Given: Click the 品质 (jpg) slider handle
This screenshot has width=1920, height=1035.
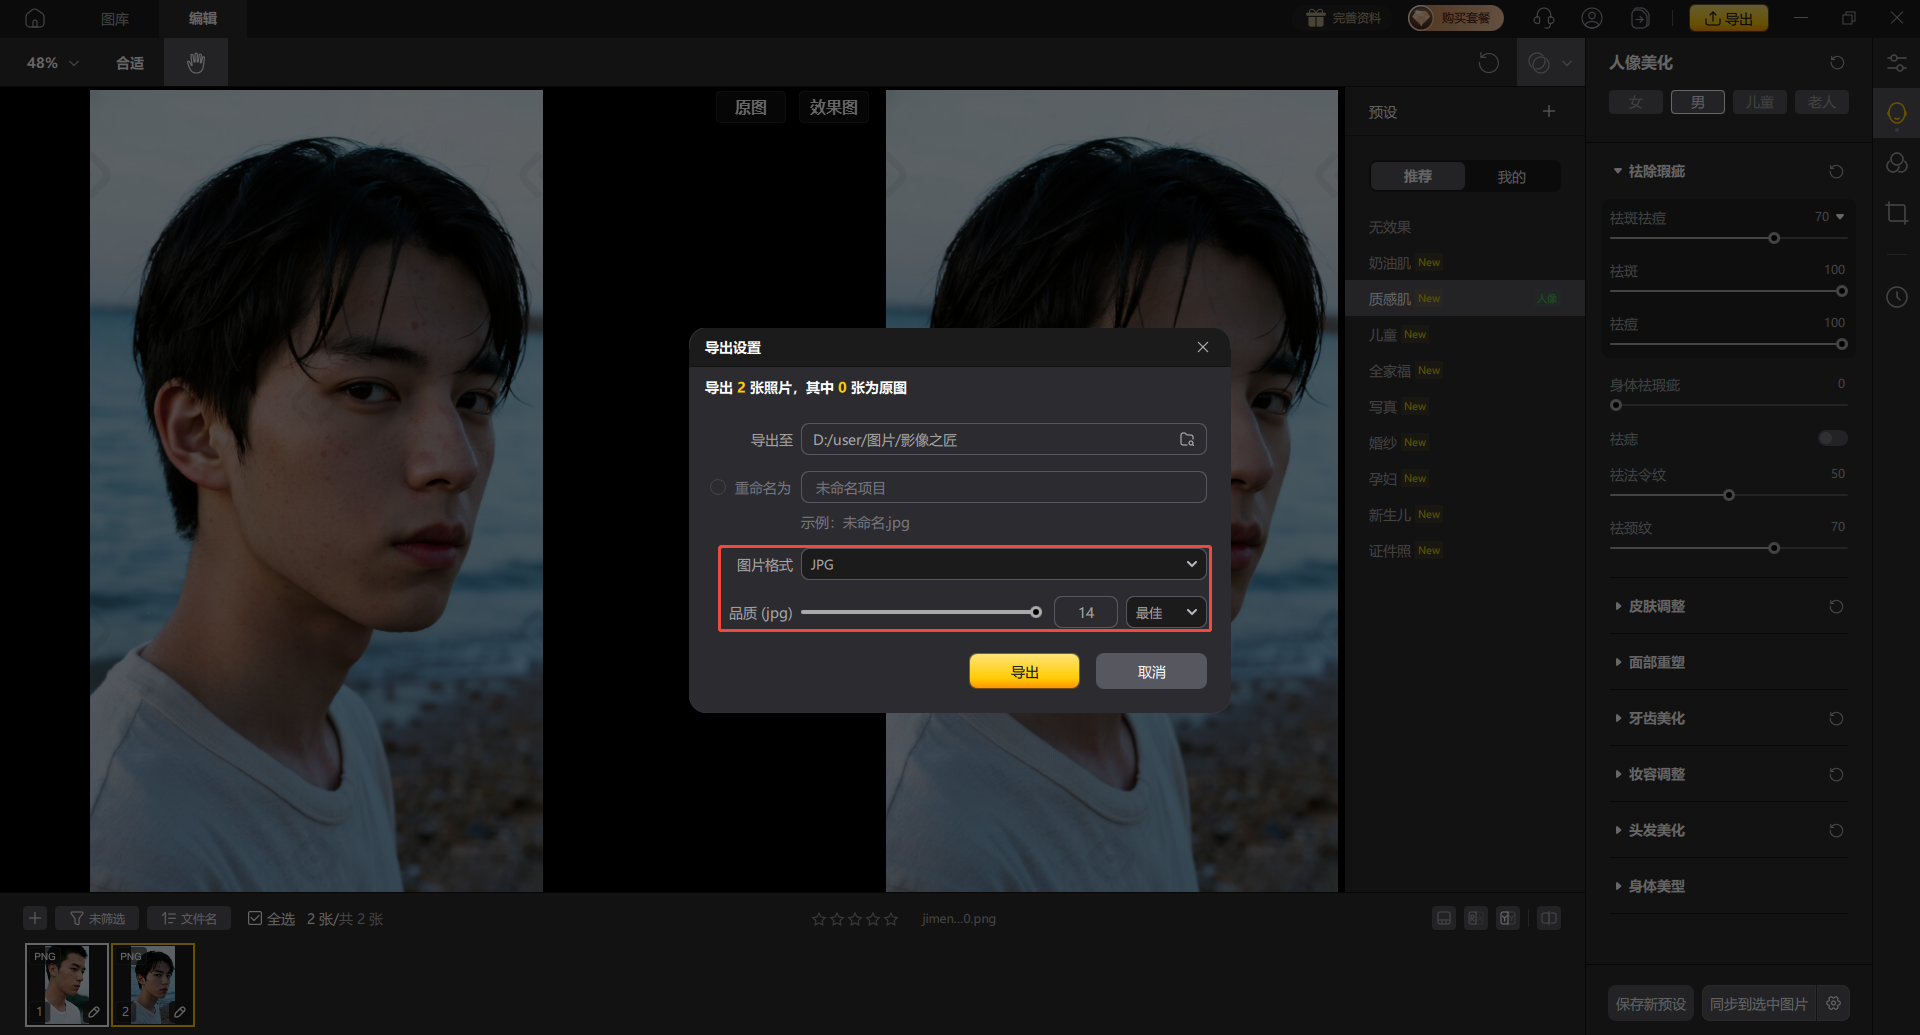Looking at the screenshot, I should [x=1036, y=613].
